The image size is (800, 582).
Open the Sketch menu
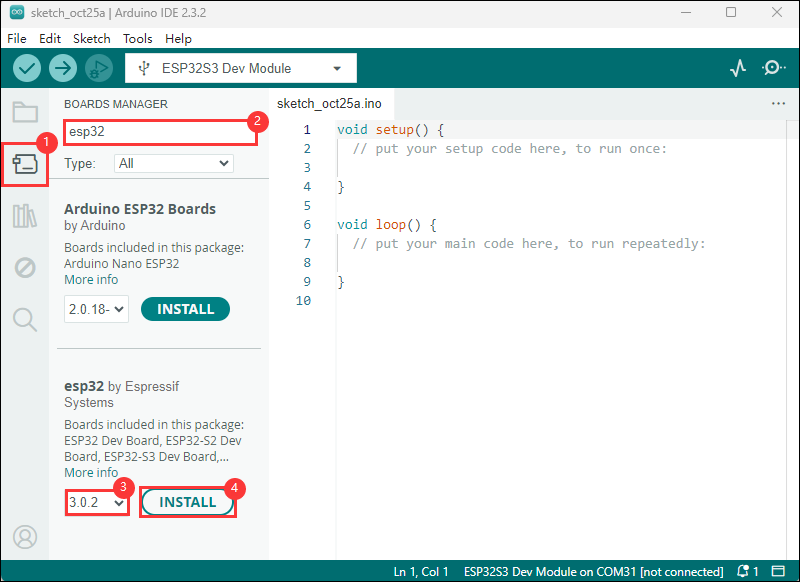tap(92, 39)
